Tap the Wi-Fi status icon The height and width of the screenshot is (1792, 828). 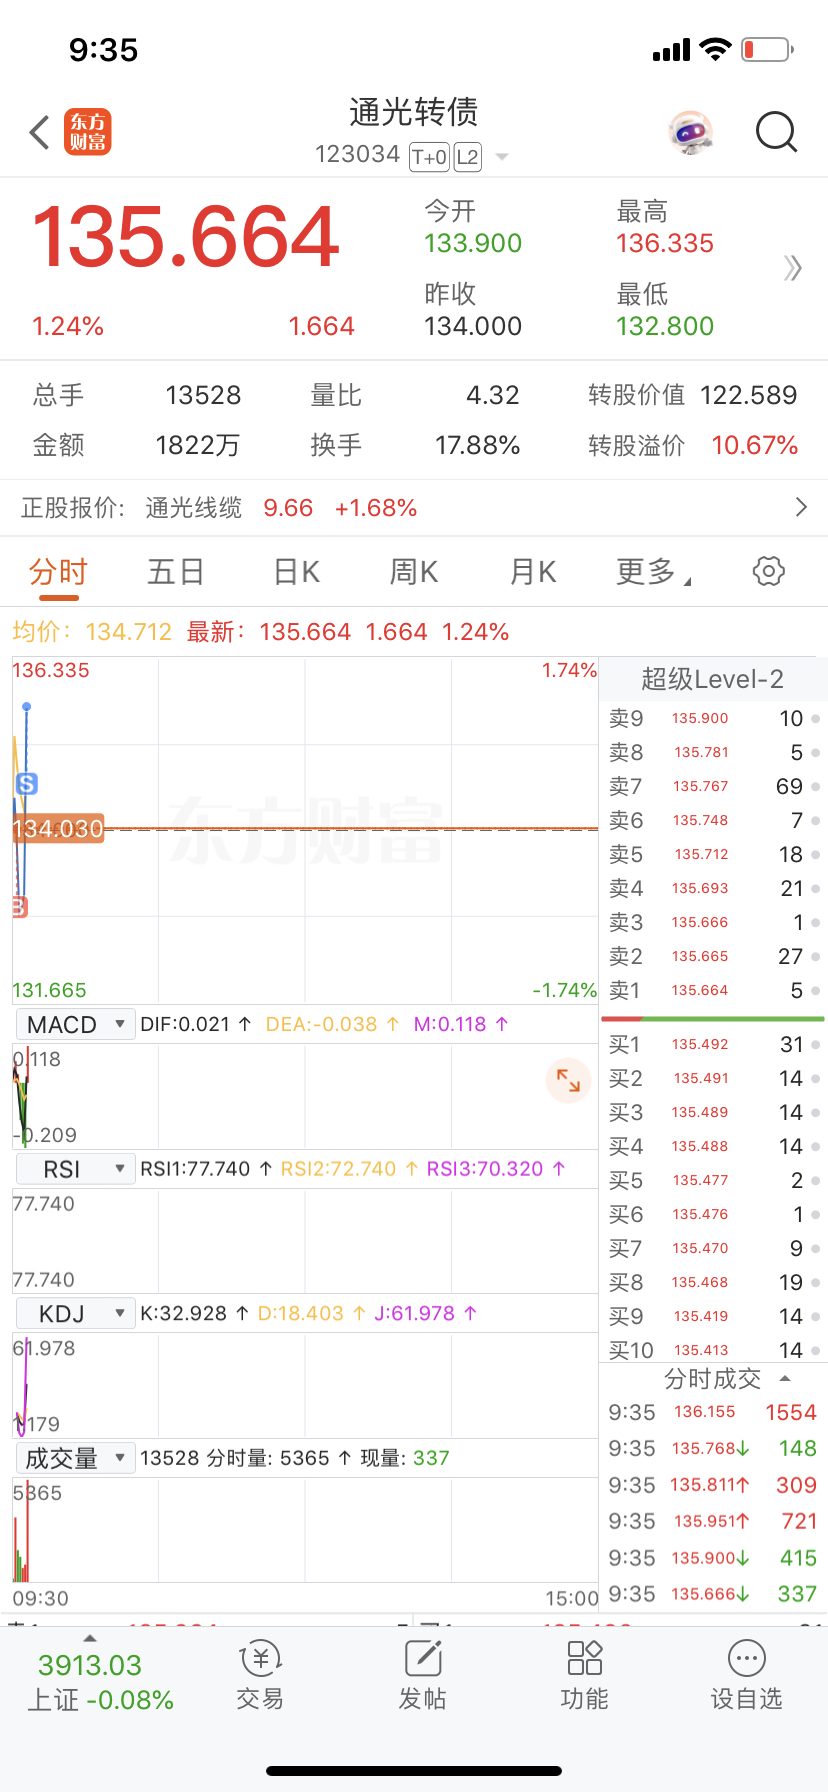point(716,49)
